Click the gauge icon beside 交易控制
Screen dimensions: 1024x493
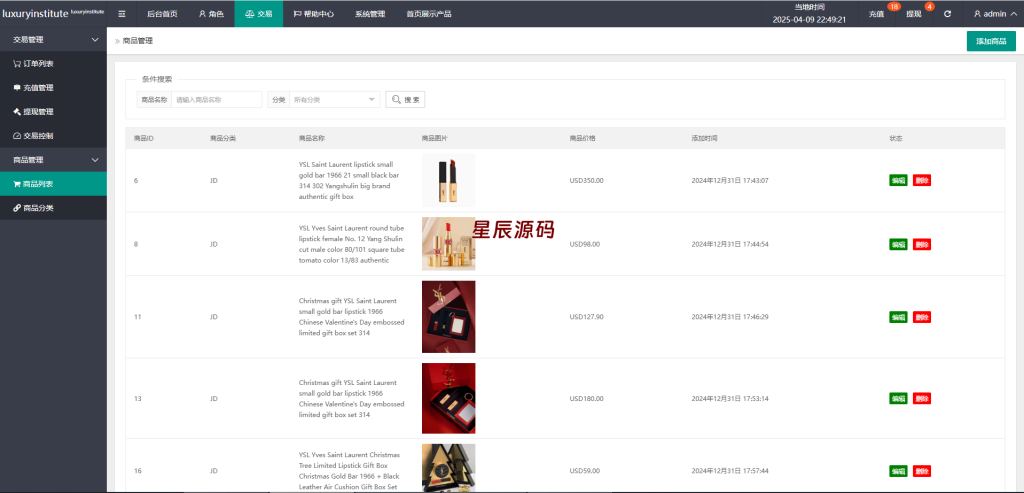[17, 136]
